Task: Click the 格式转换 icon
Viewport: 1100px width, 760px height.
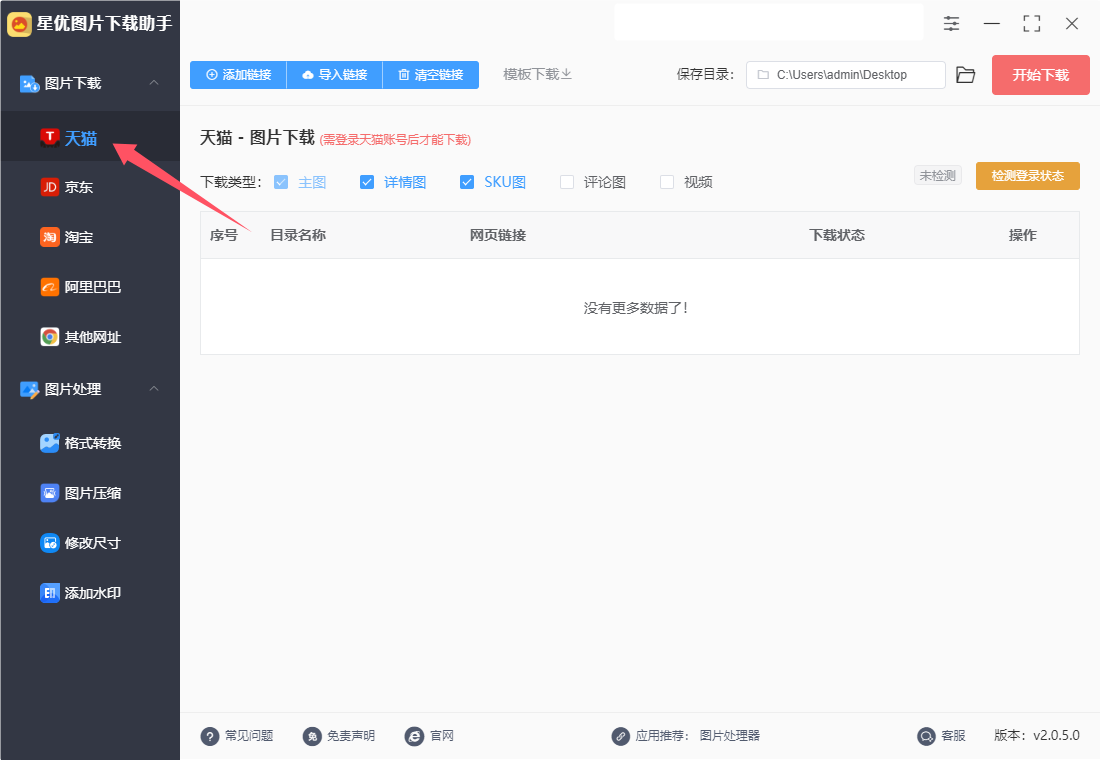Action: tap(50, 443)
